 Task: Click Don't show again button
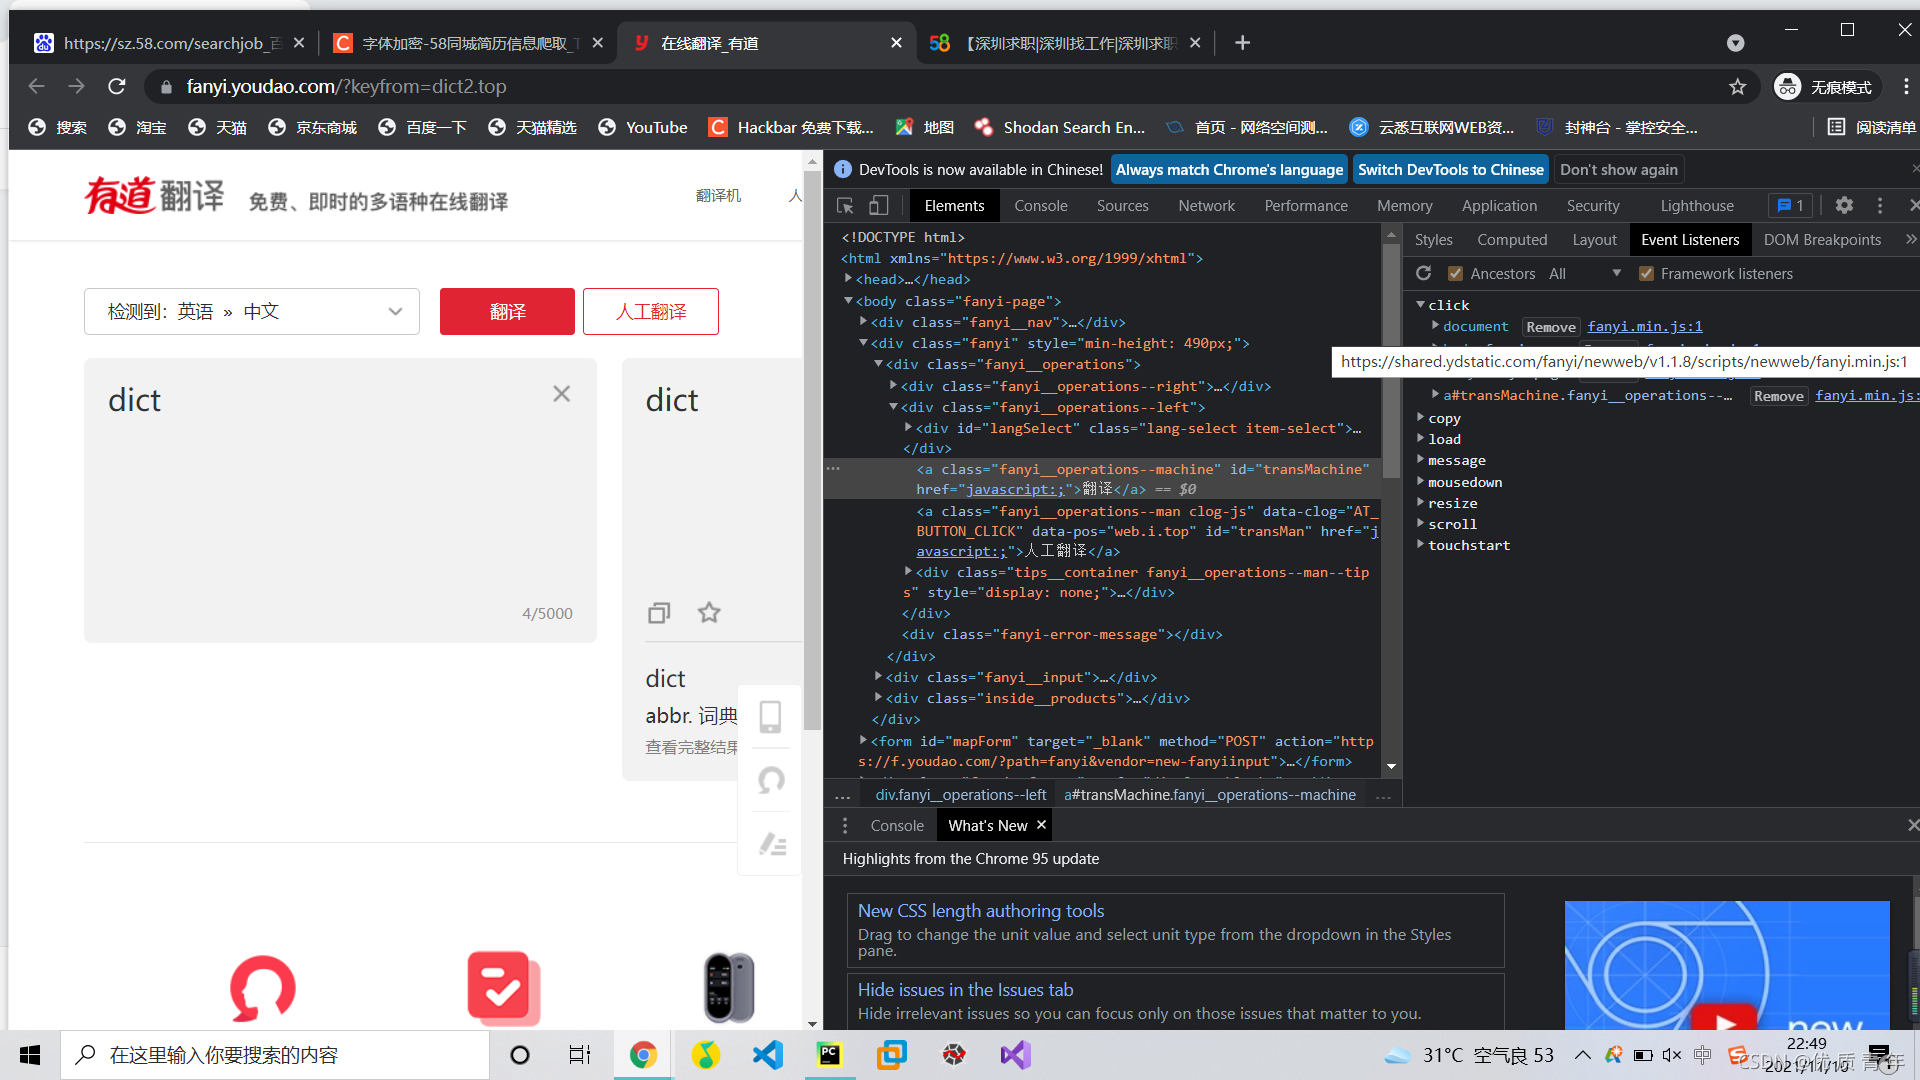[x=1619, y=169]
